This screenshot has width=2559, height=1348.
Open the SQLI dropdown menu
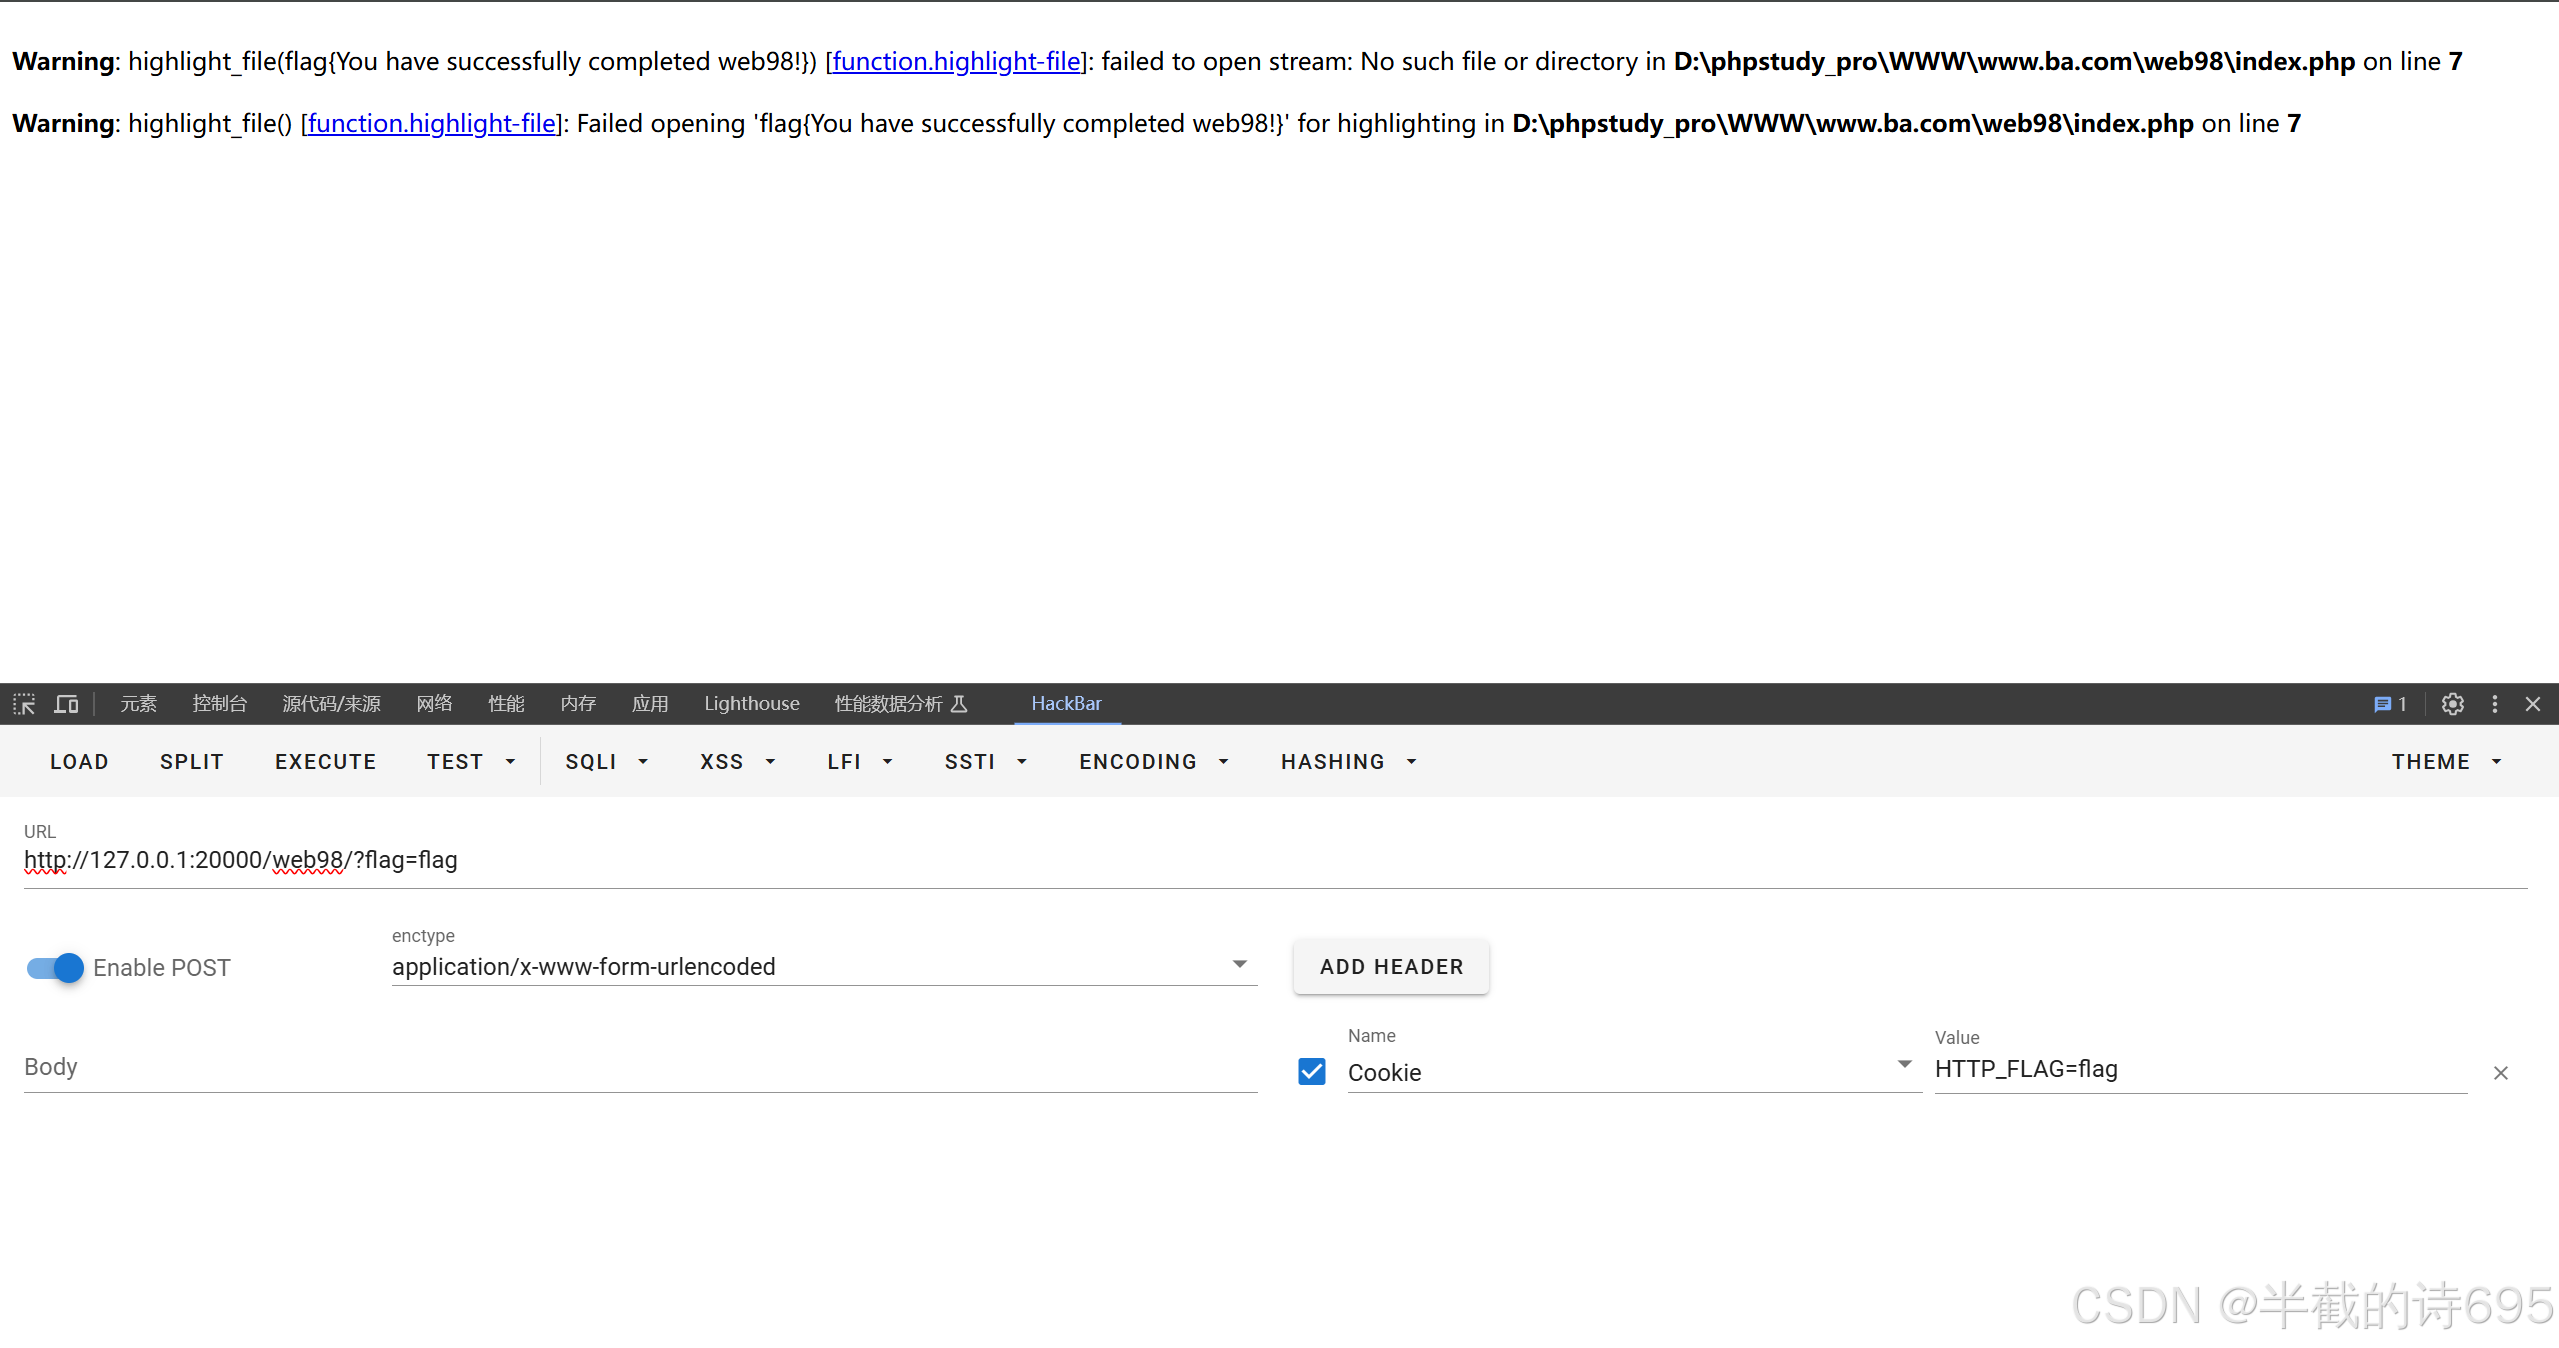(606, 762)
